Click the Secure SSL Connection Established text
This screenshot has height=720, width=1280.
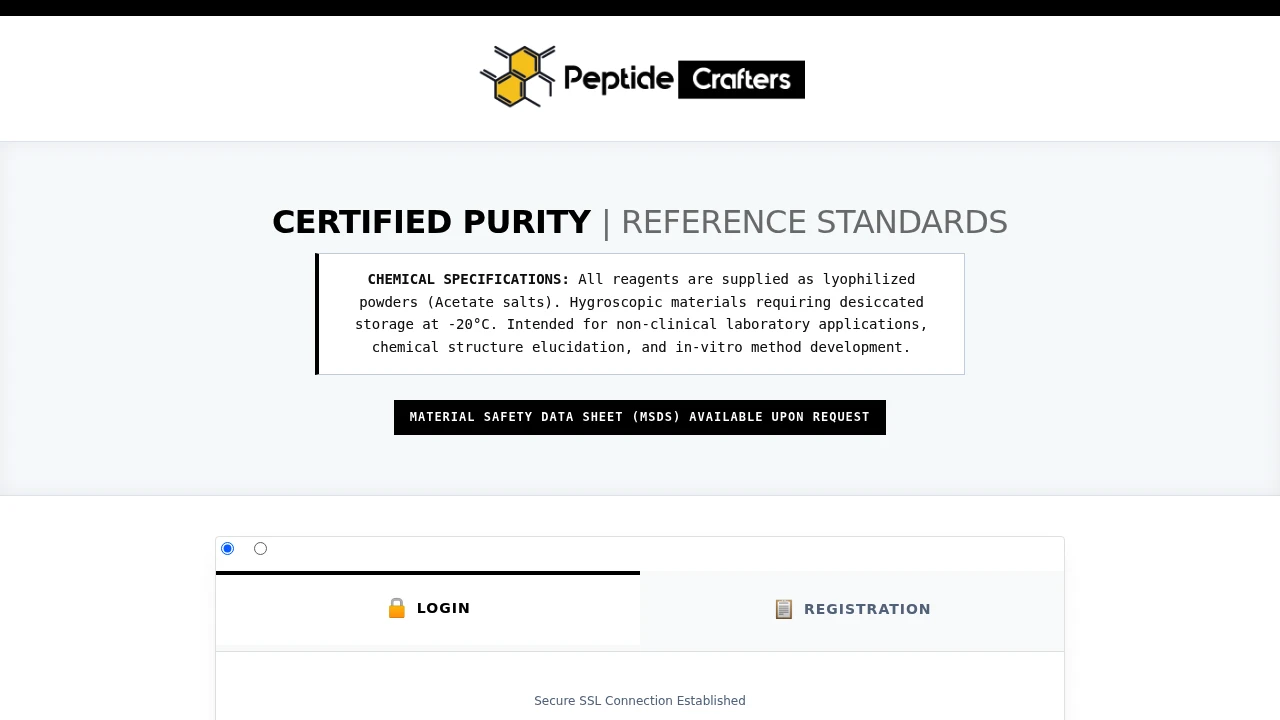click(x=640, y=701)
